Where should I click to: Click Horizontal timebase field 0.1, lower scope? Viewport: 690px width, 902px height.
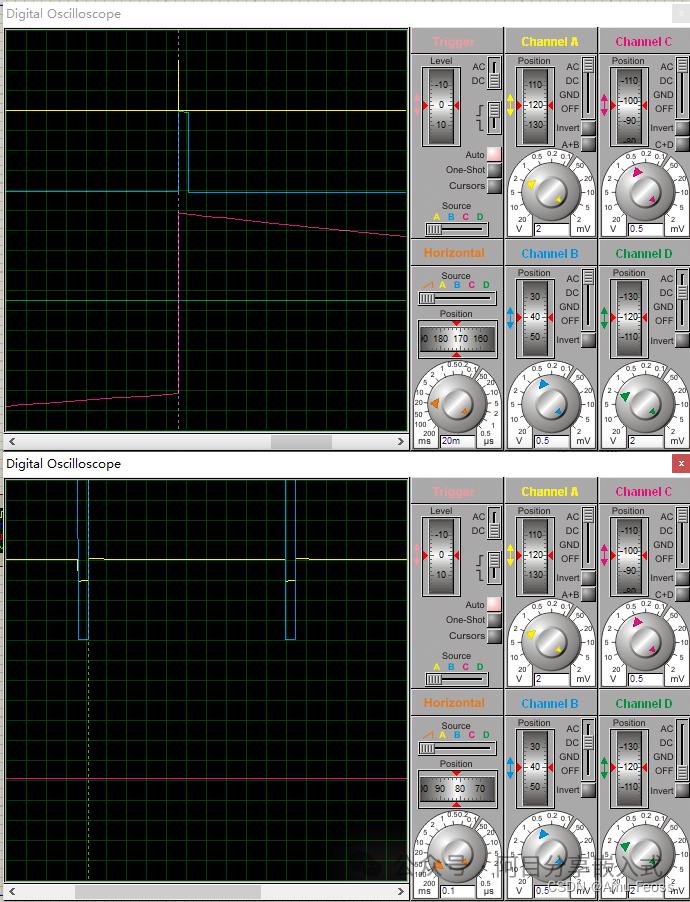tap(458, 890)
